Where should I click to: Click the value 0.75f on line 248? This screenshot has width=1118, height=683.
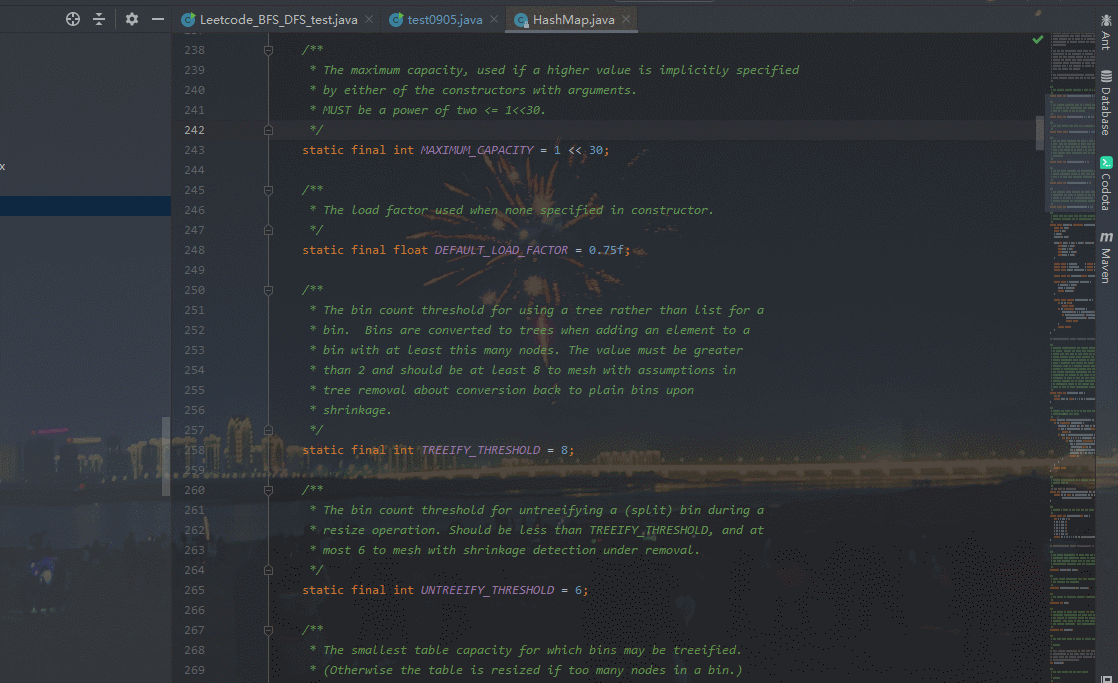606,250
